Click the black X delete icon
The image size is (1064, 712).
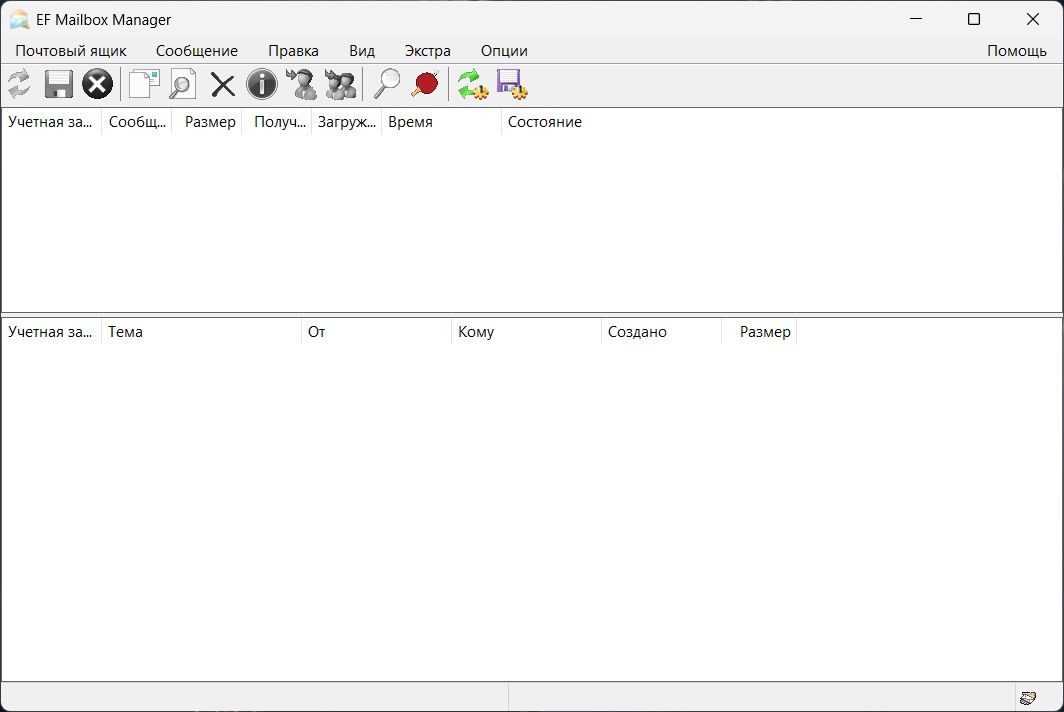[x=222, y=85]
